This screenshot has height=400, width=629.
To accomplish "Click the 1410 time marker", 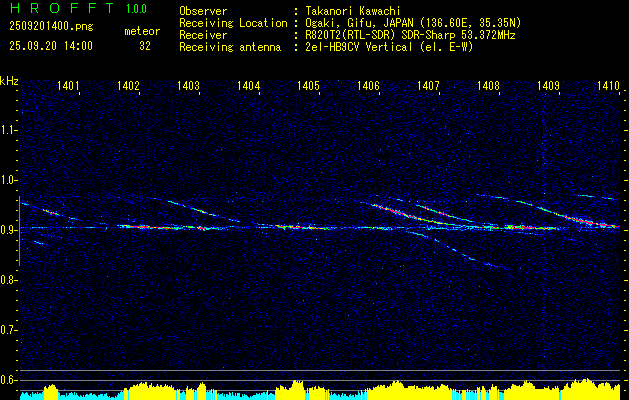I will point(608,85).
